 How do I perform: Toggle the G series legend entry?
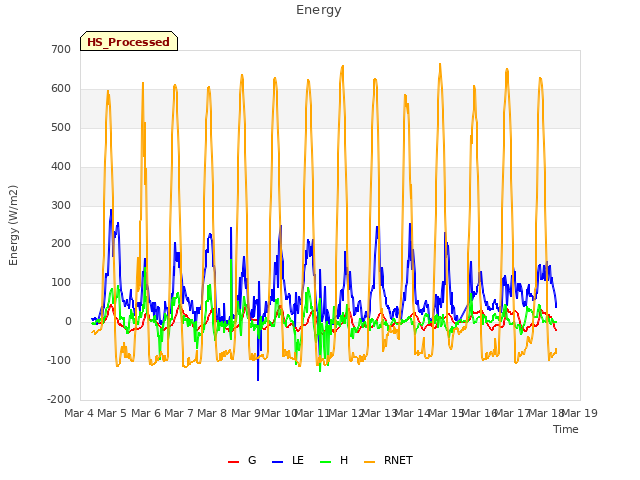point(242,460)
